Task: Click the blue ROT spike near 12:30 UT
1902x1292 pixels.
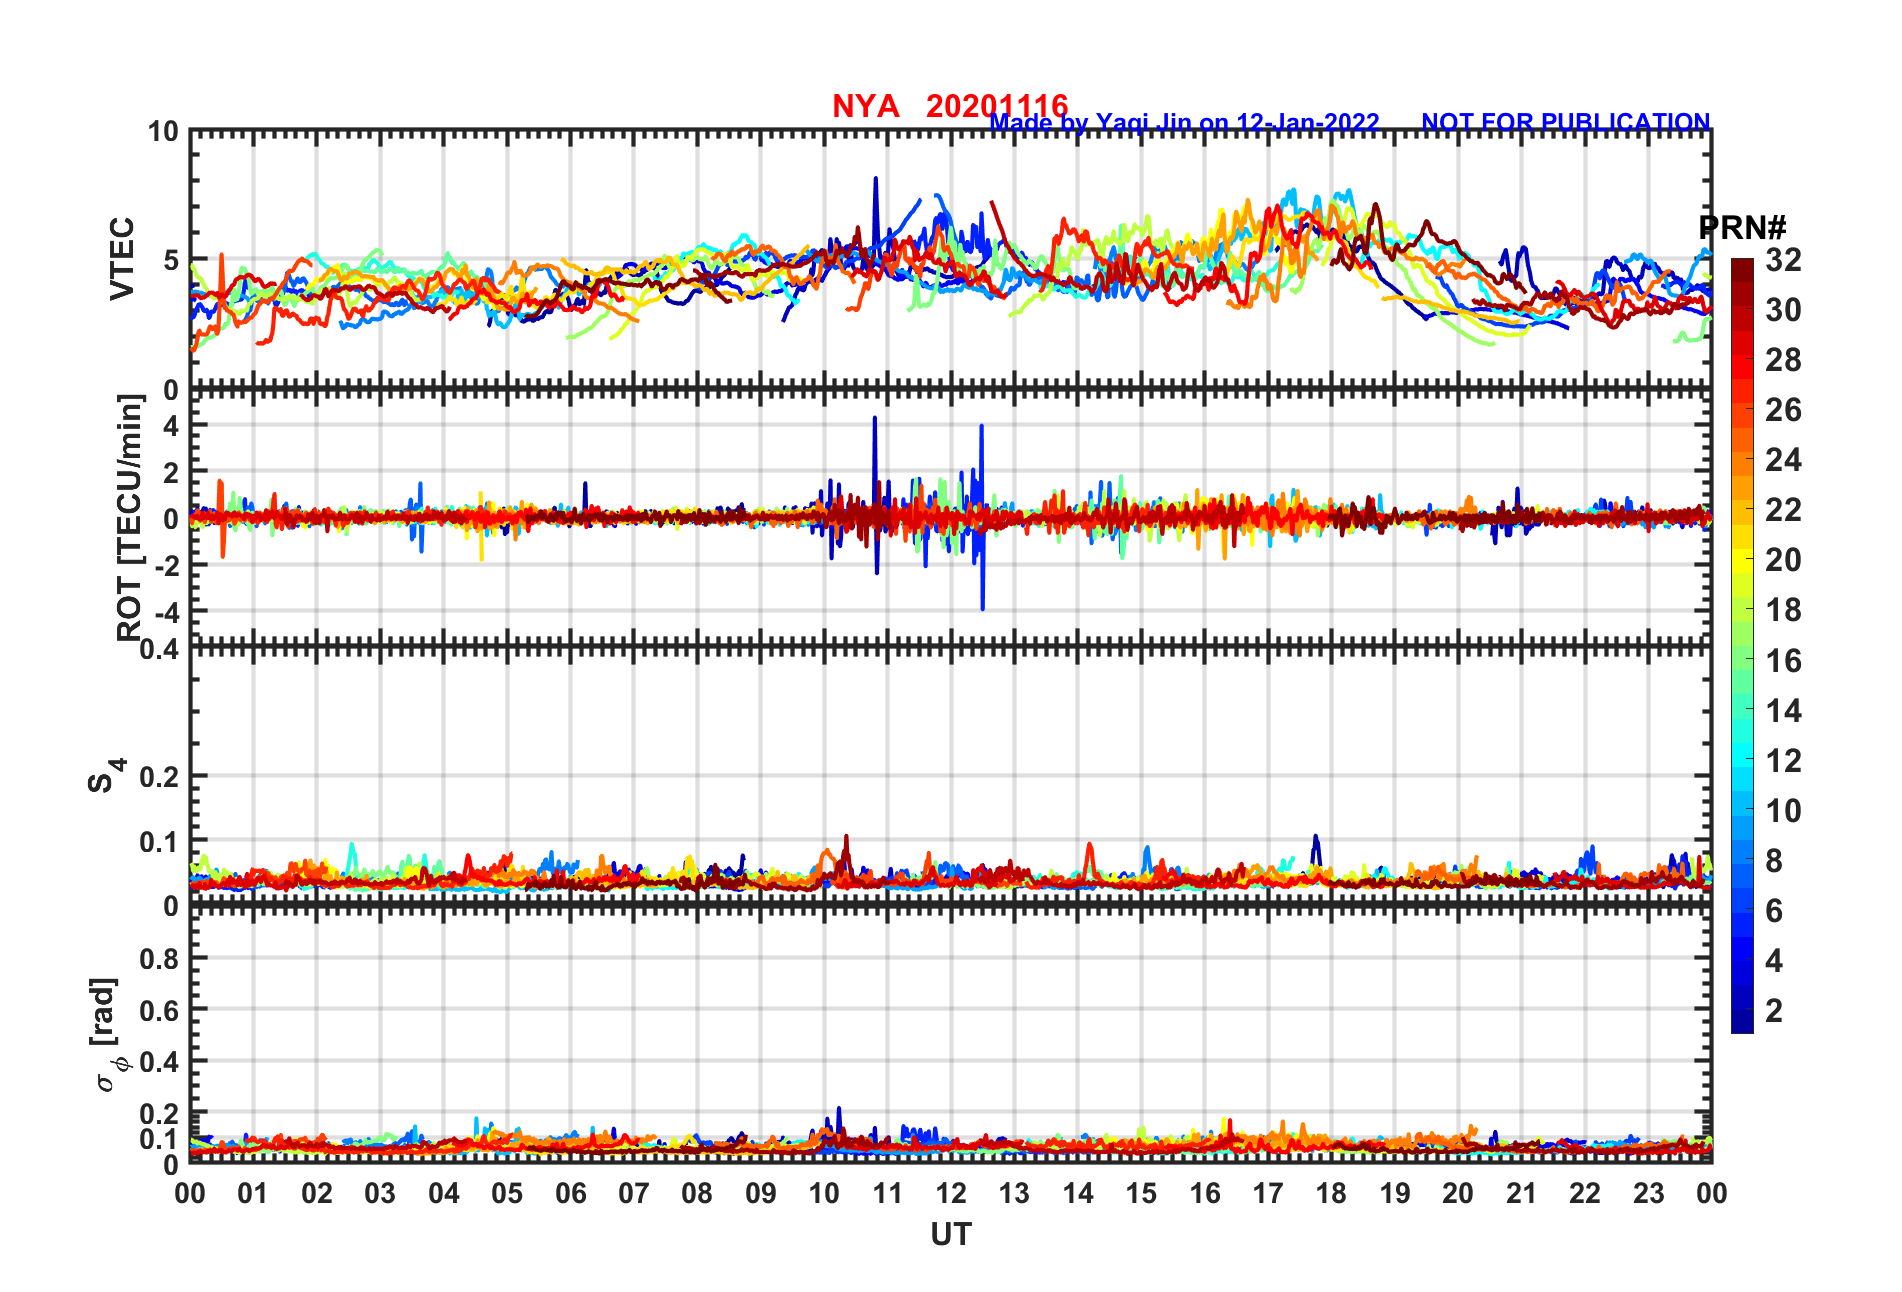Action: click(x=982, y=517)
